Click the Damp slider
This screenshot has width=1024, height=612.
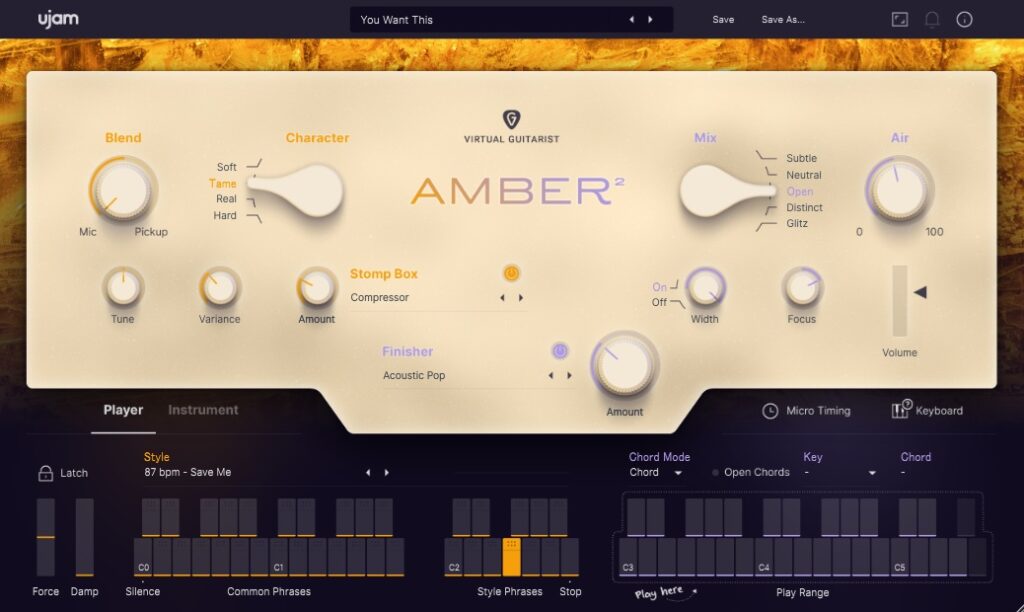click(84, 537)
